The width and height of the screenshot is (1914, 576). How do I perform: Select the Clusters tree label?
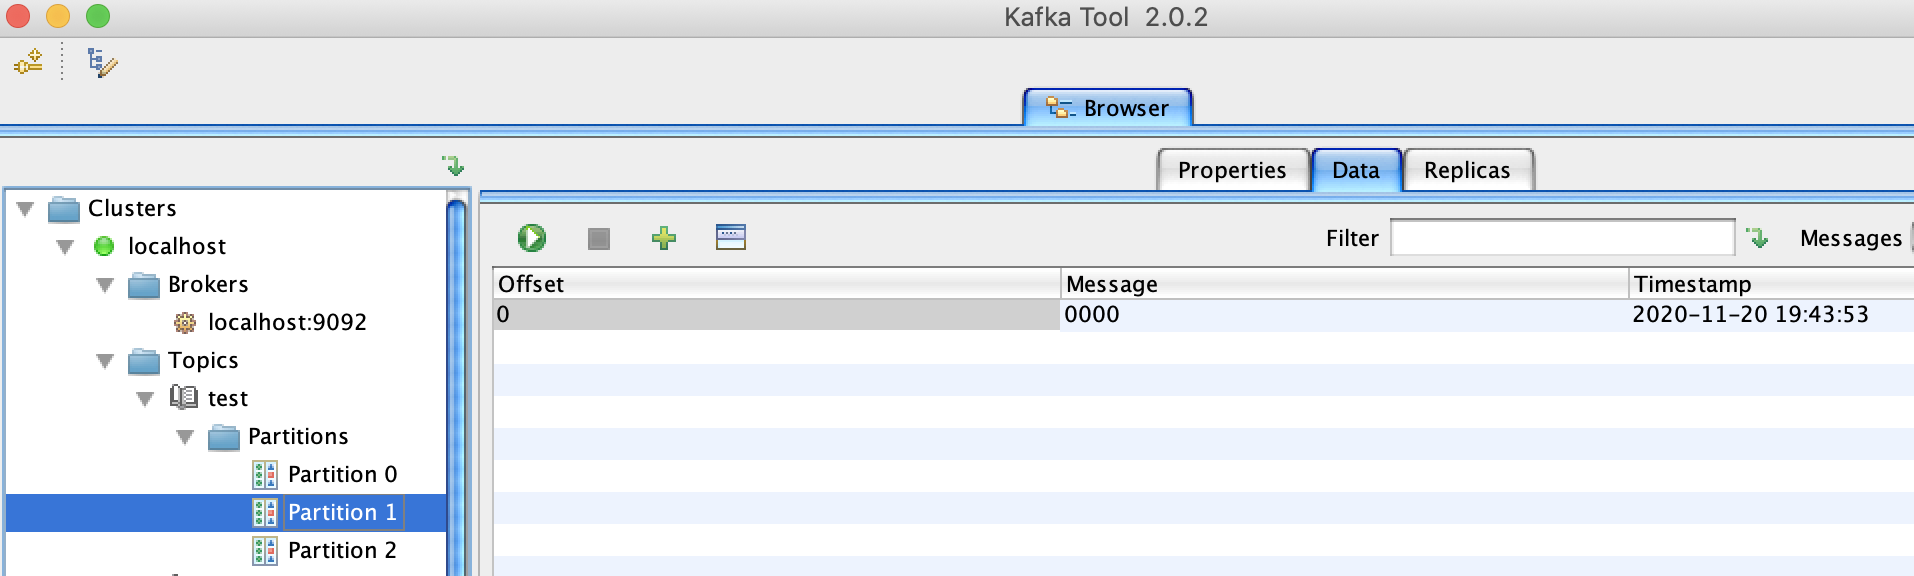coord(132,208)
